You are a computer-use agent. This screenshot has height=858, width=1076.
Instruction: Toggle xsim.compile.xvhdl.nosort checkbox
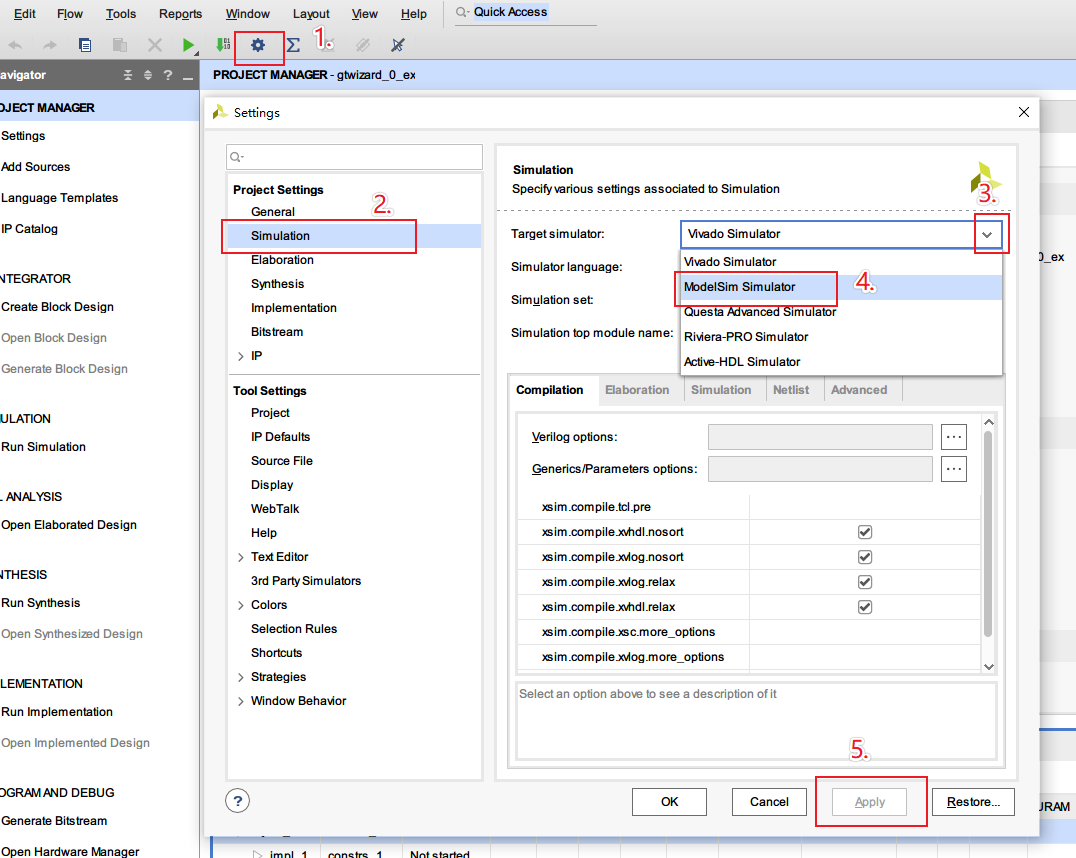(x=865, y=532)
